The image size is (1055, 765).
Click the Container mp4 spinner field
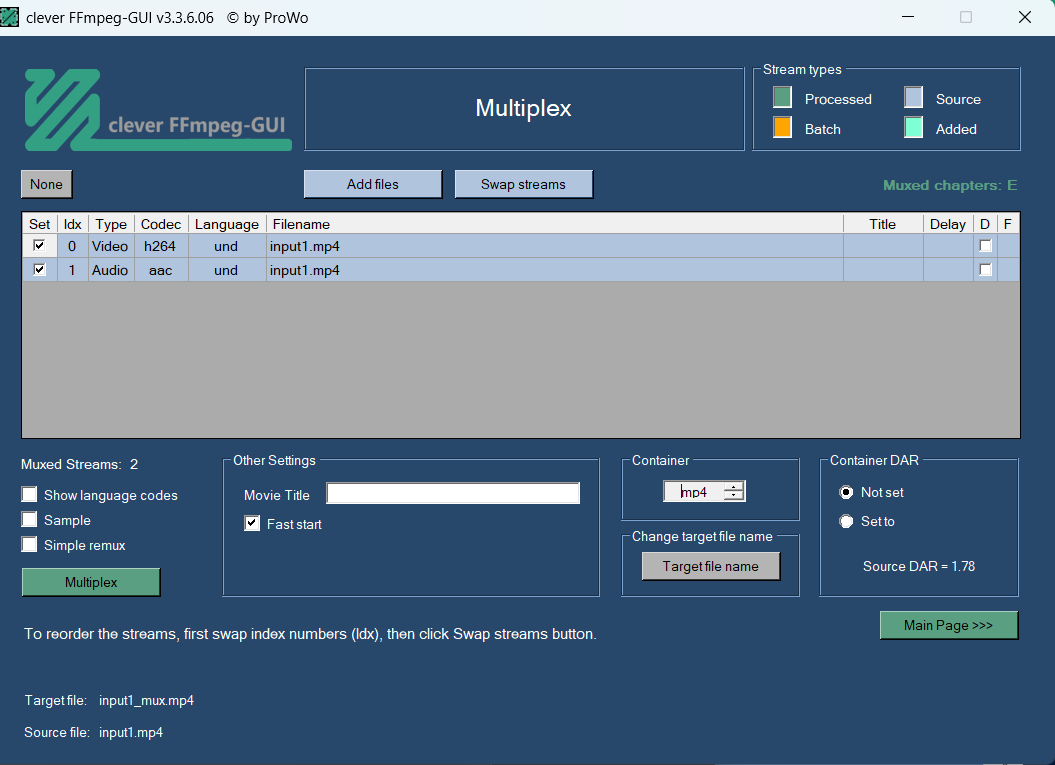[x=694, y=492]
